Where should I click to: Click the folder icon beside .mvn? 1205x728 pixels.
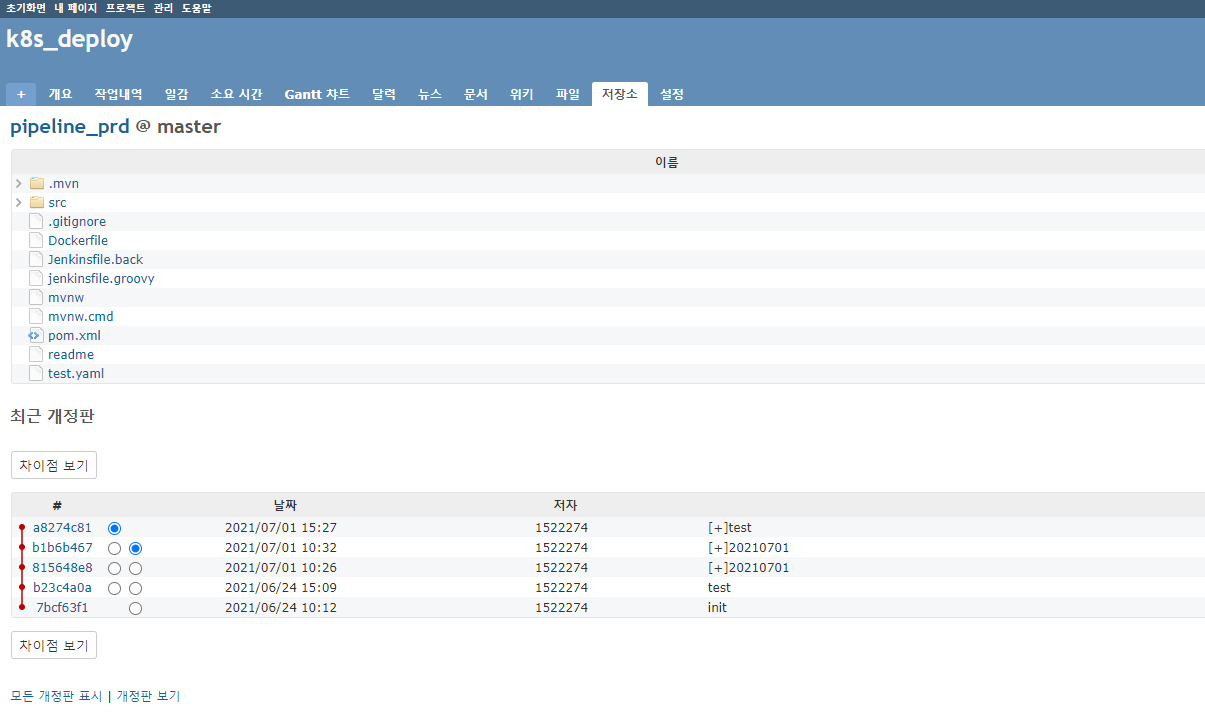pyautogui.click(x=35, y=183)
